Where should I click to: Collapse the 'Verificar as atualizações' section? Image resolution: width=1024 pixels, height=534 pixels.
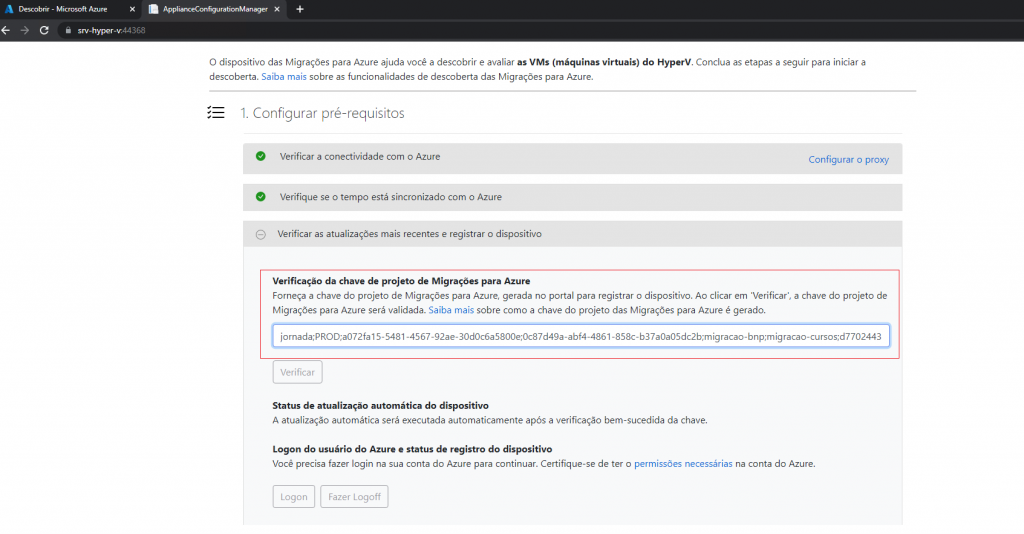point(260,234)
